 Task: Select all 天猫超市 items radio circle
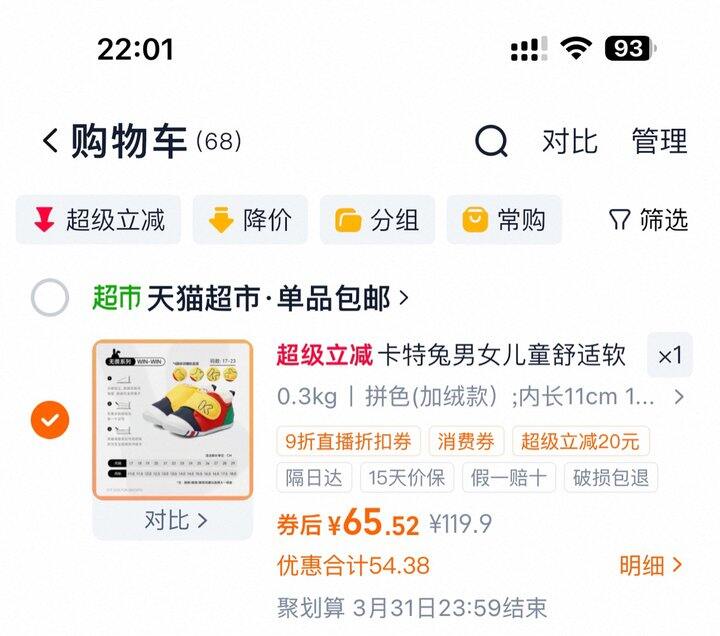50,298
